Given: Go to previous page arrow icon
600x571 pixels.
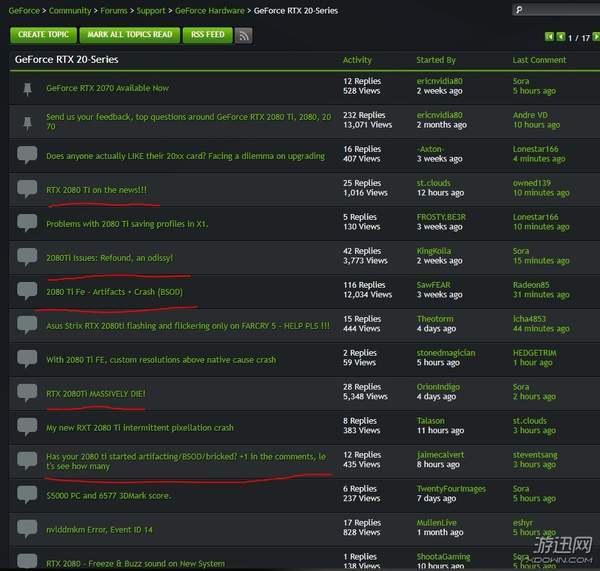Looking at the screenshot, I should [561, 37].
